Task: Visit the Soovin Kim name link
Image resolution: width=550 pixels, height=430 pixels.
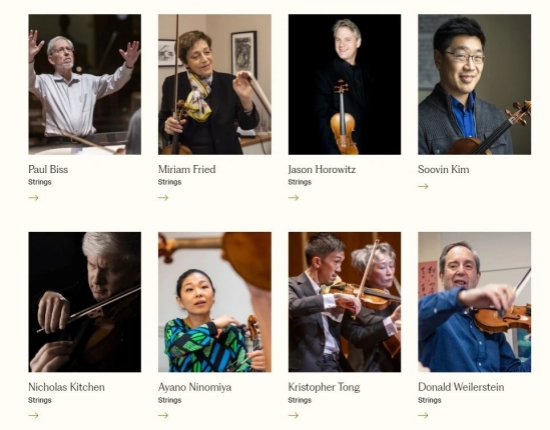Action: pos(443,169)
